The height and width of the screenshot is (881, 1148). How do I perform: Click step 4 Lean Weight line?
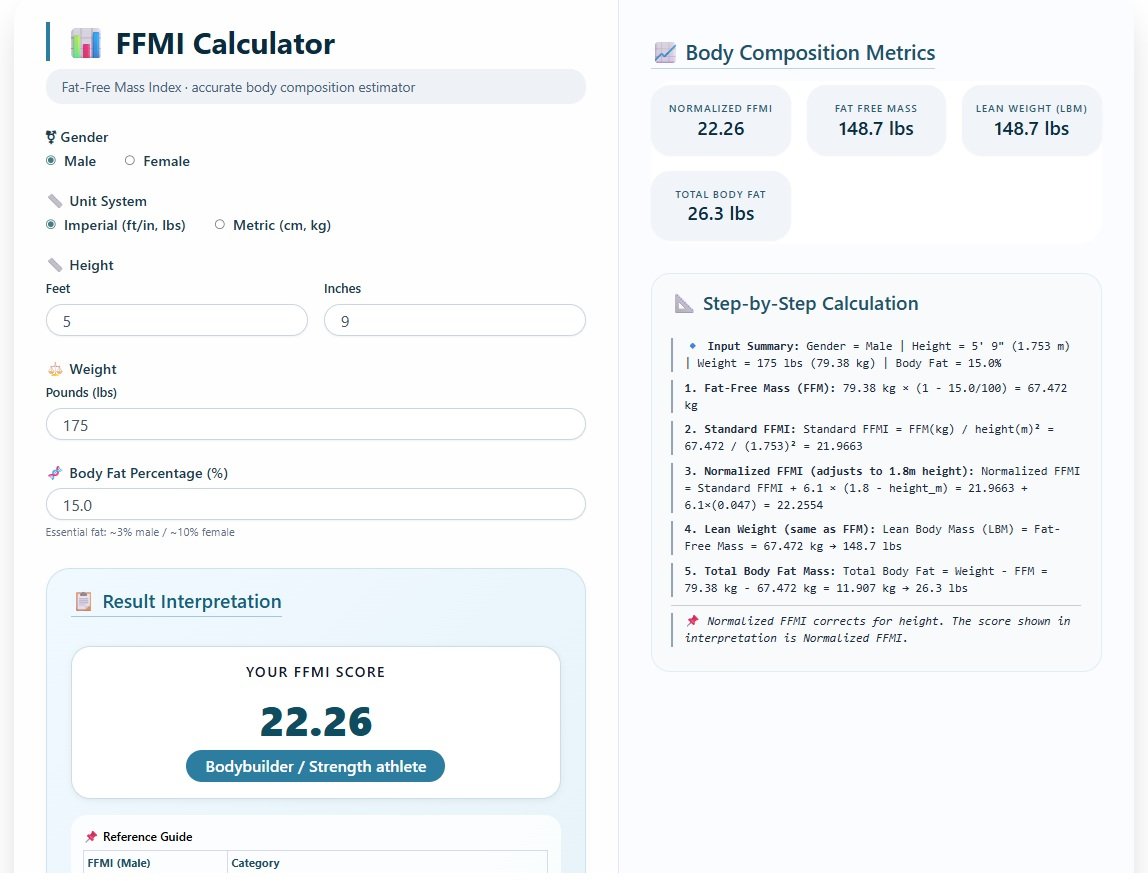click(876, 538)
